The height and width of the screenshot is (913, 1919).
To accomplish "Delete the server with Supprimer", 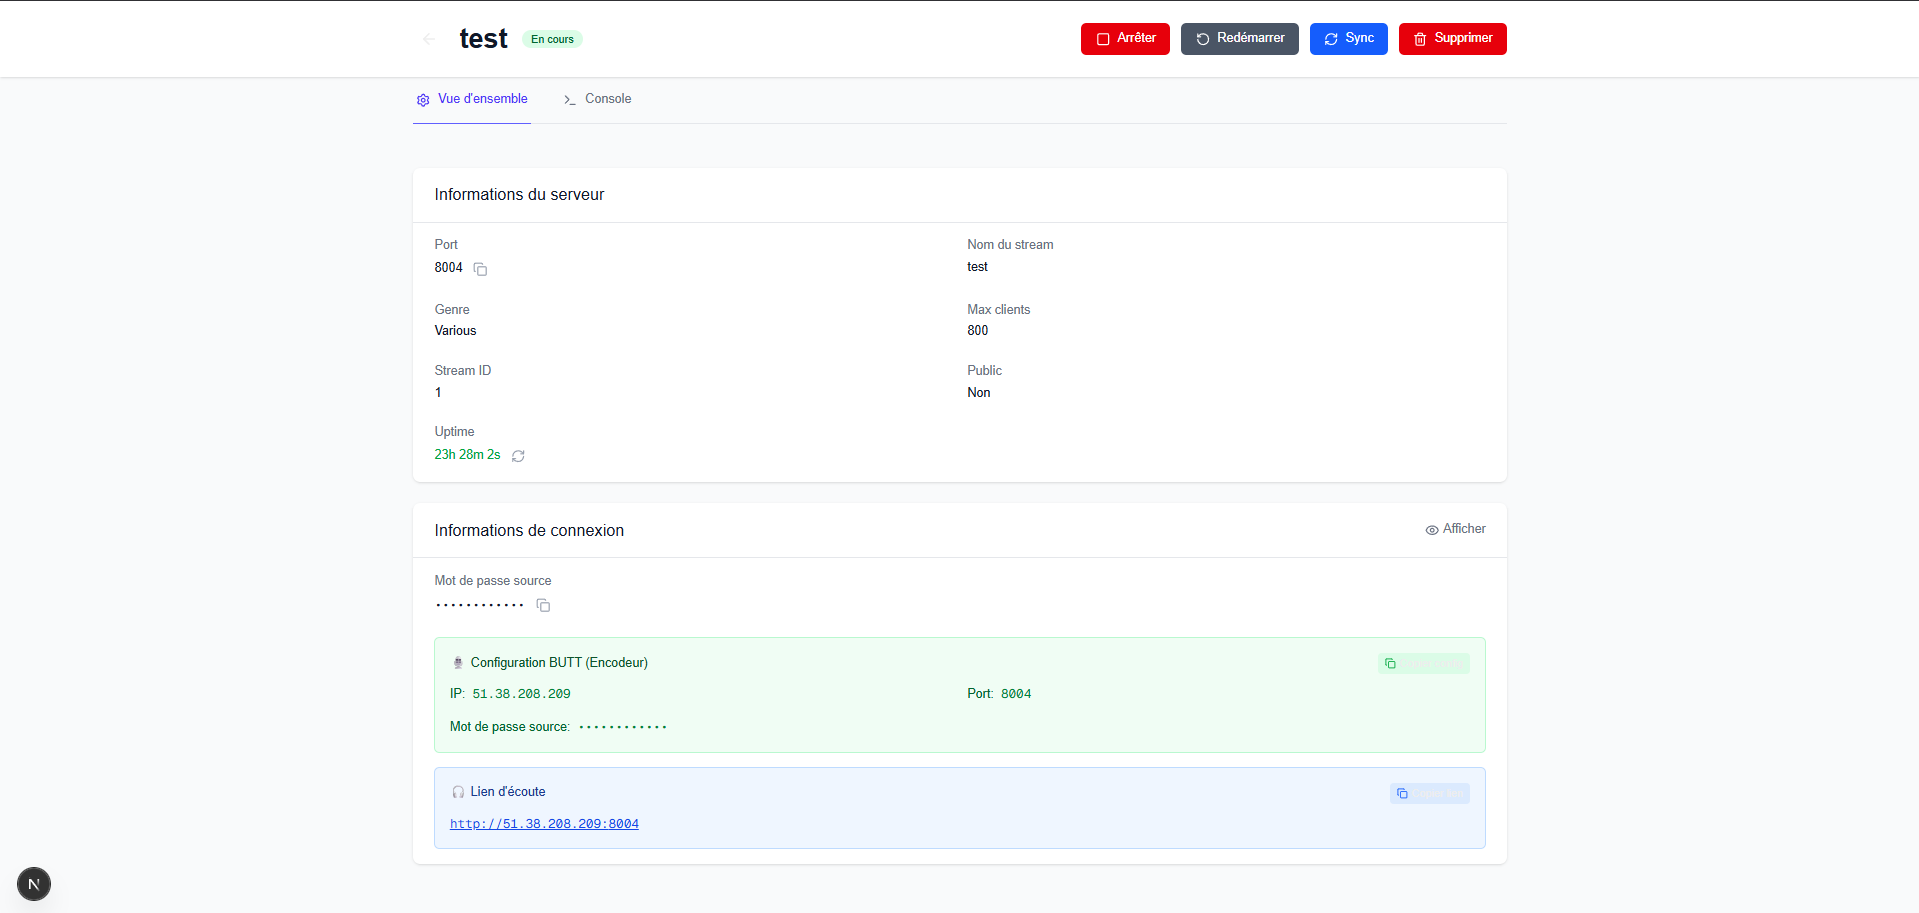I will [x=1452, y=39].
